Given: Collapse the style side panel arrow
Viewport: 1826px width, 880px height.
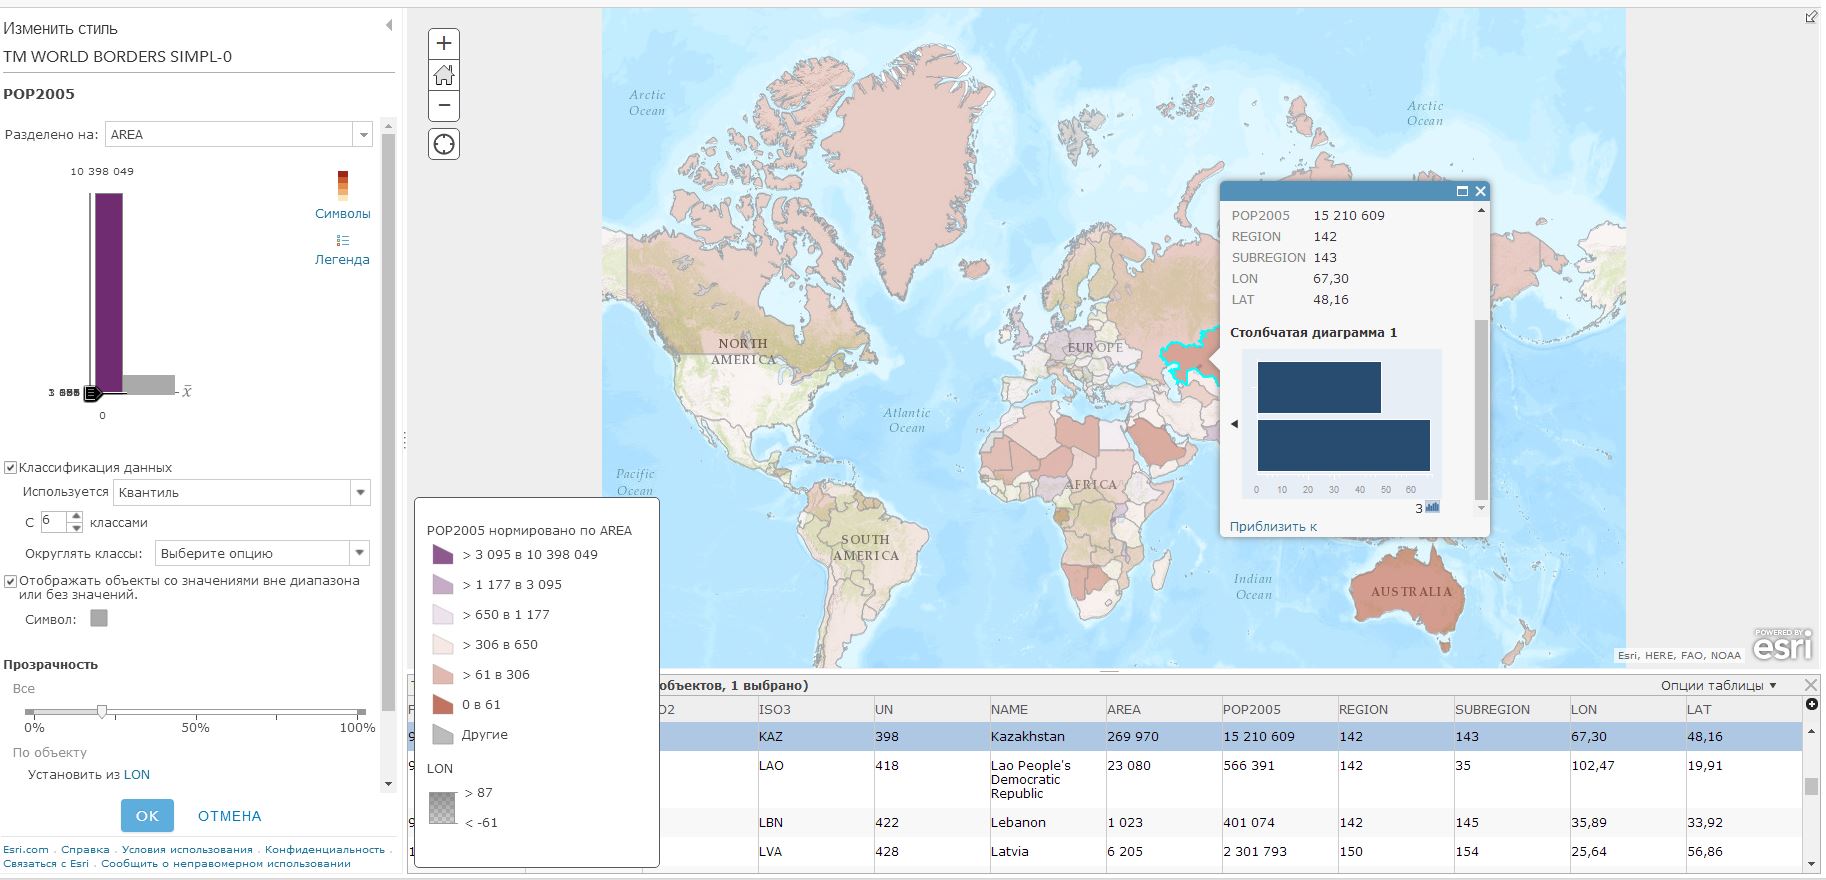Looking at the screenshot, I should point(389,25).
